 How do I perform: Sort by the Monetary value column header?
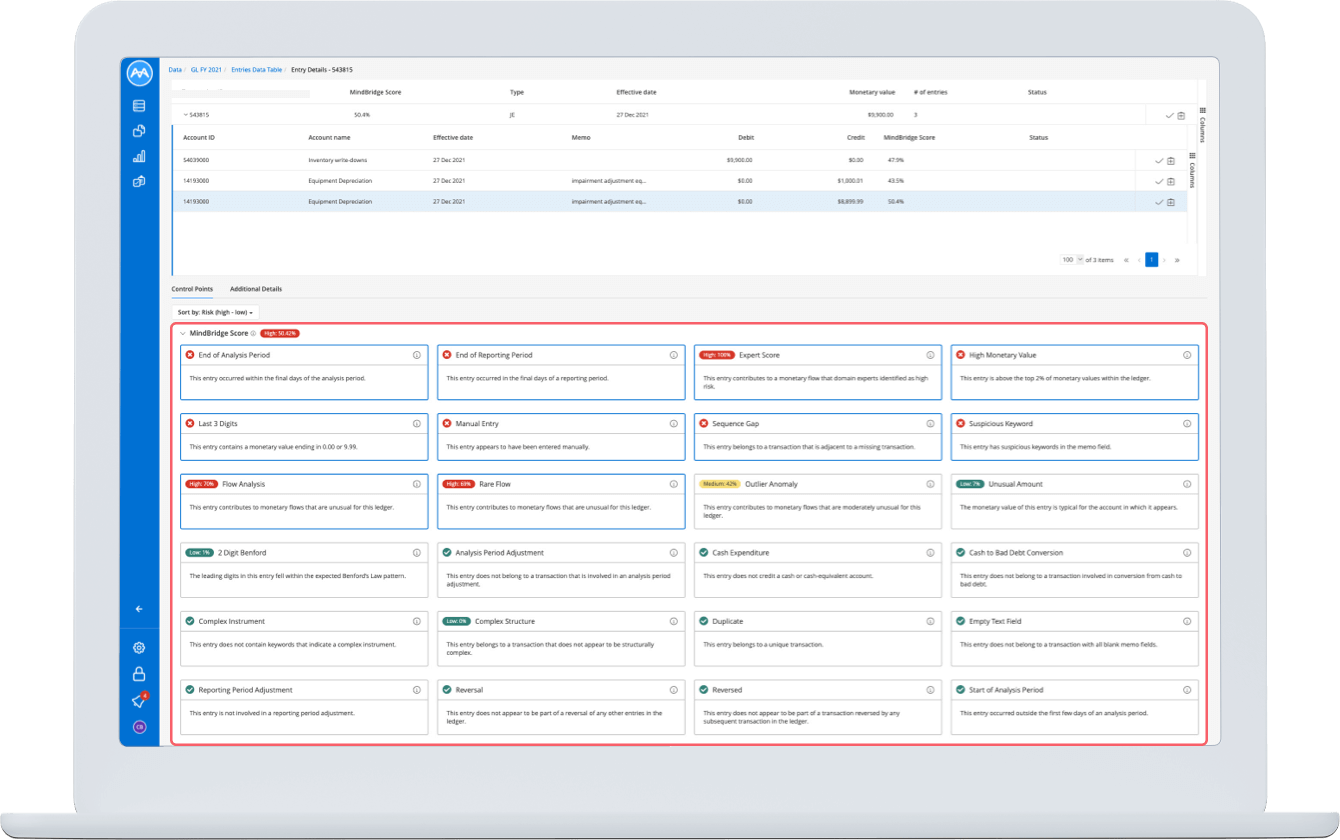point(872,92)
